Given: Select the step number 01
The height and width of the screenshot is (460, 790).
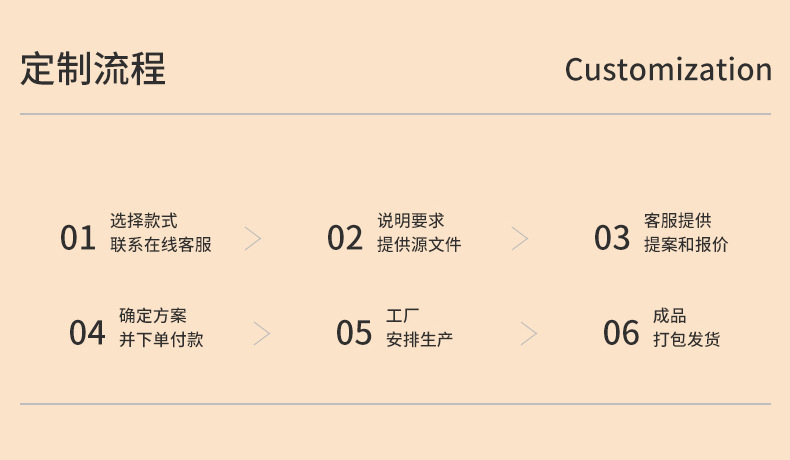Looking at the screenshot, I should click(x=78, y=238).
